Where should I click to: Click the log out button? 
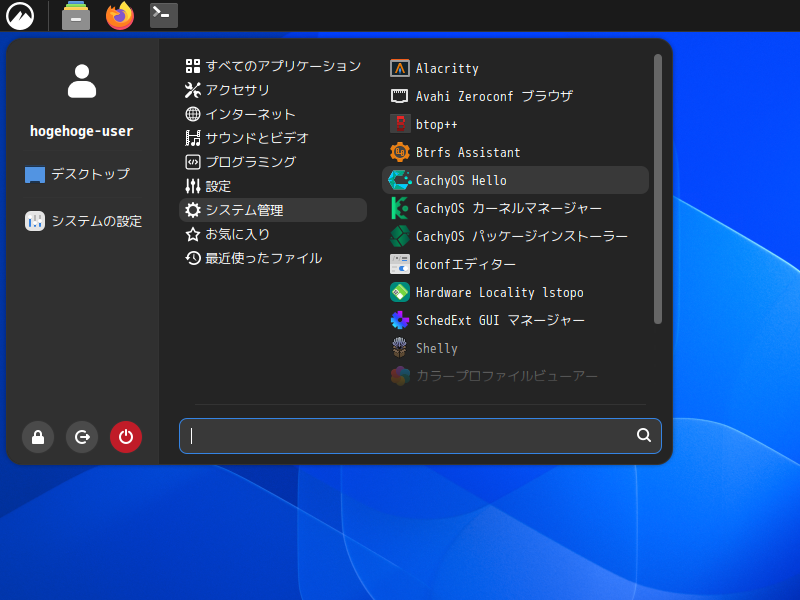[82, 437]
